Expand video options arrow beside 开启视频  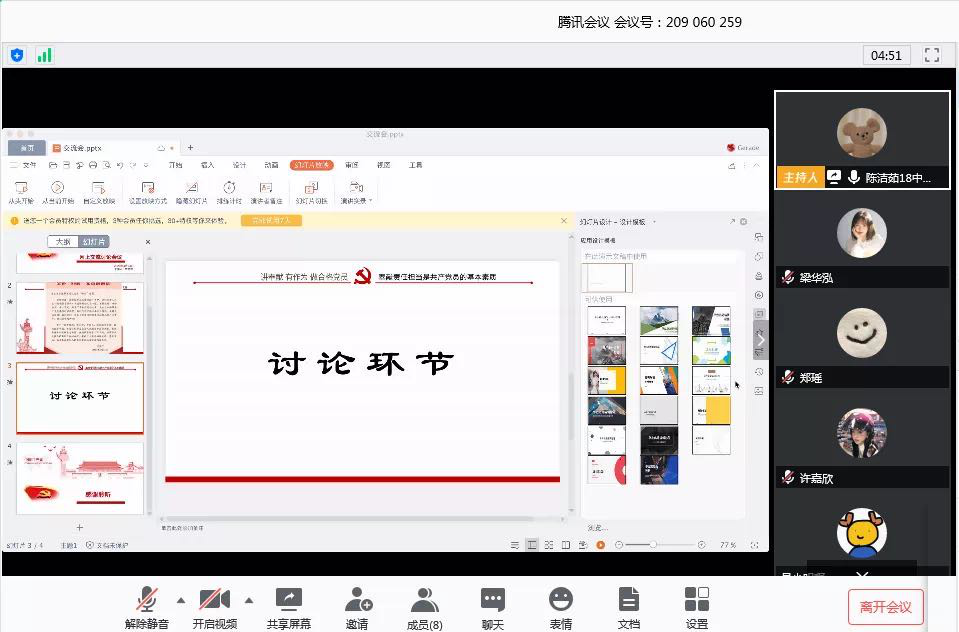pyautogui.click(x=249, y=600)
